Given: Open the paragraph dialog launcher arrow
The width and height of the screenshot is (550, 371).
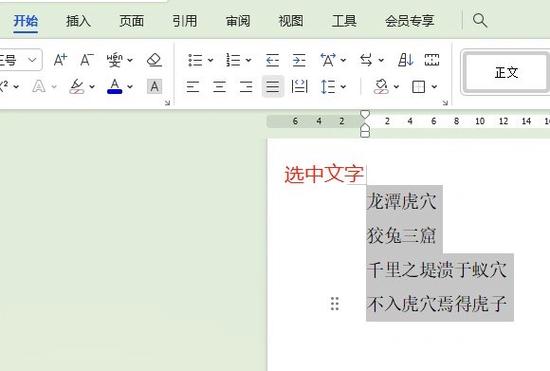Looking at the screenshot, I should [x=445, y=103].
